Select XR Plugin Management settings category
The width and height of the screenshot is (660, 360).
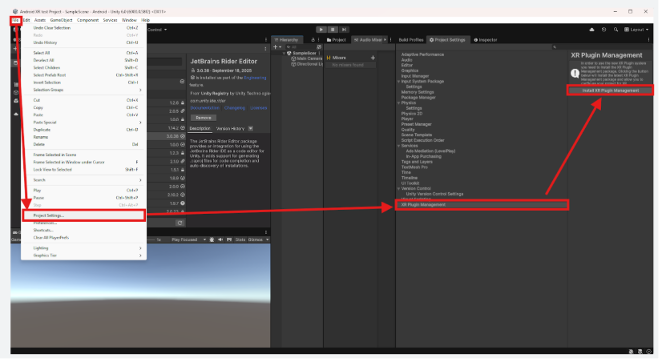tap(482, 205)
